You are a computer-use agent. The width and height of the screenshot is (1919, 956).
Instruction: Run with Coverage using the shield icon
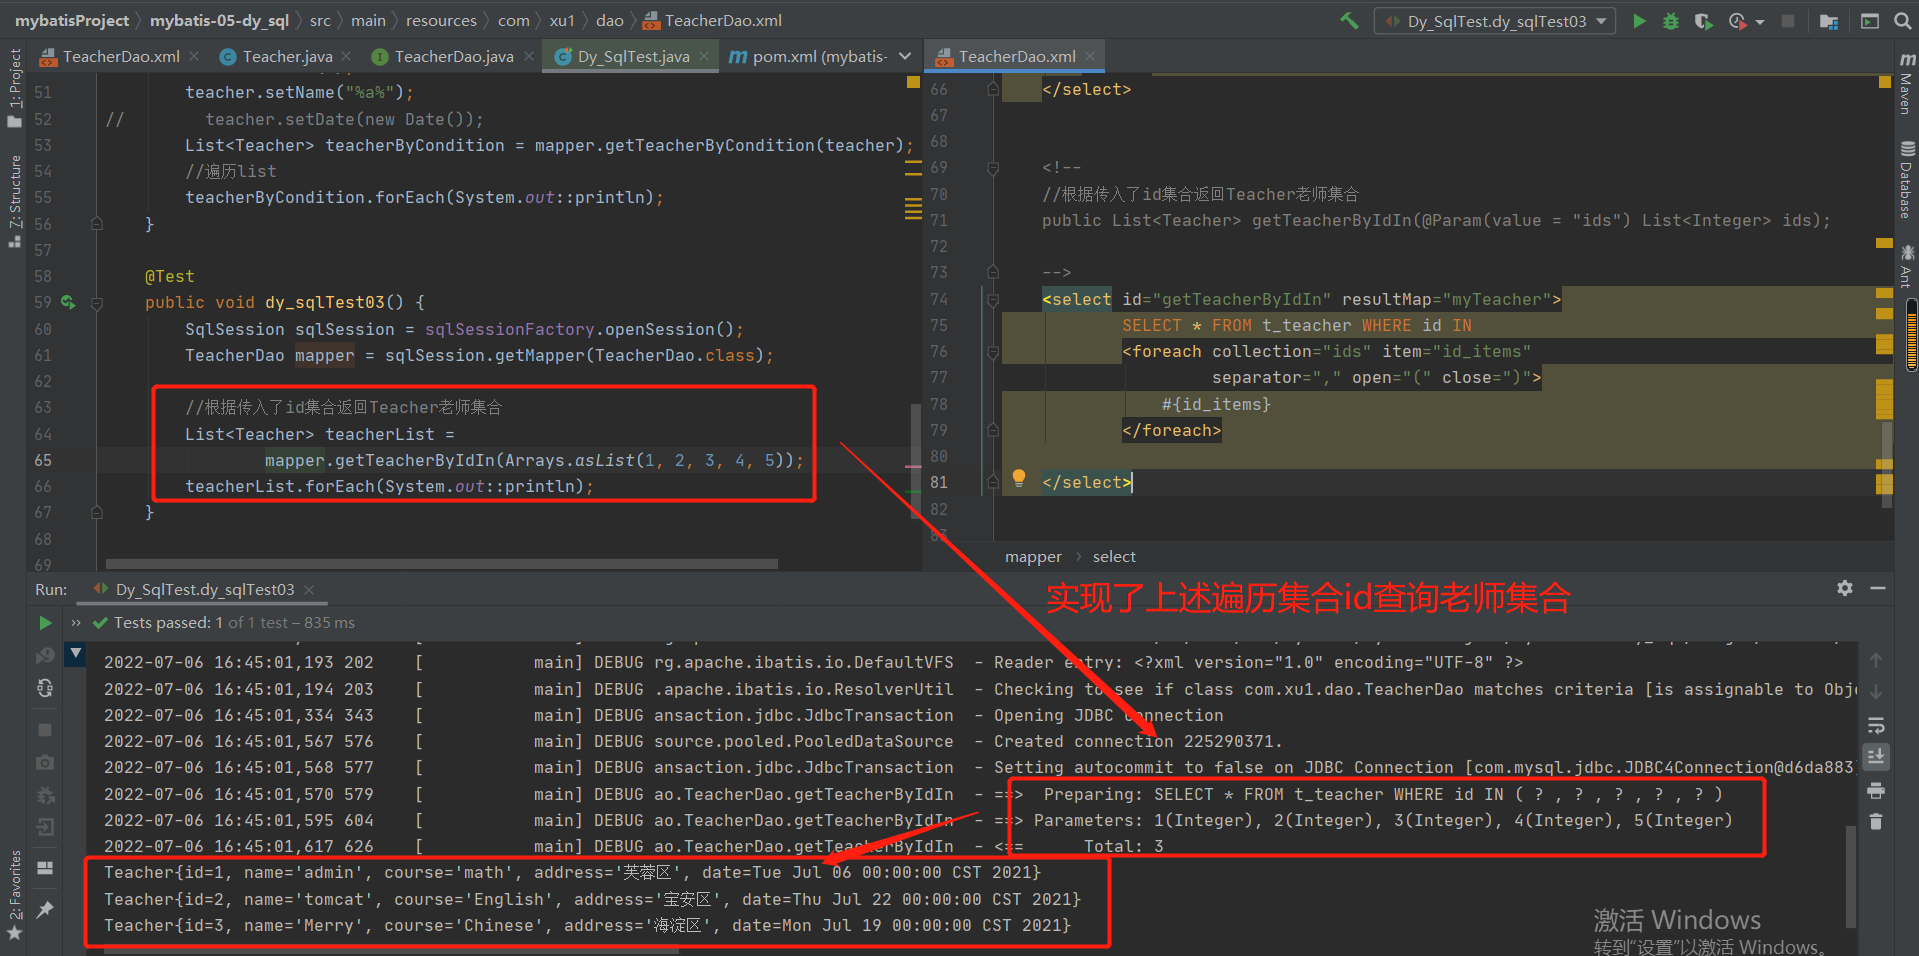pyautogui.click(x=1703, y=20)
